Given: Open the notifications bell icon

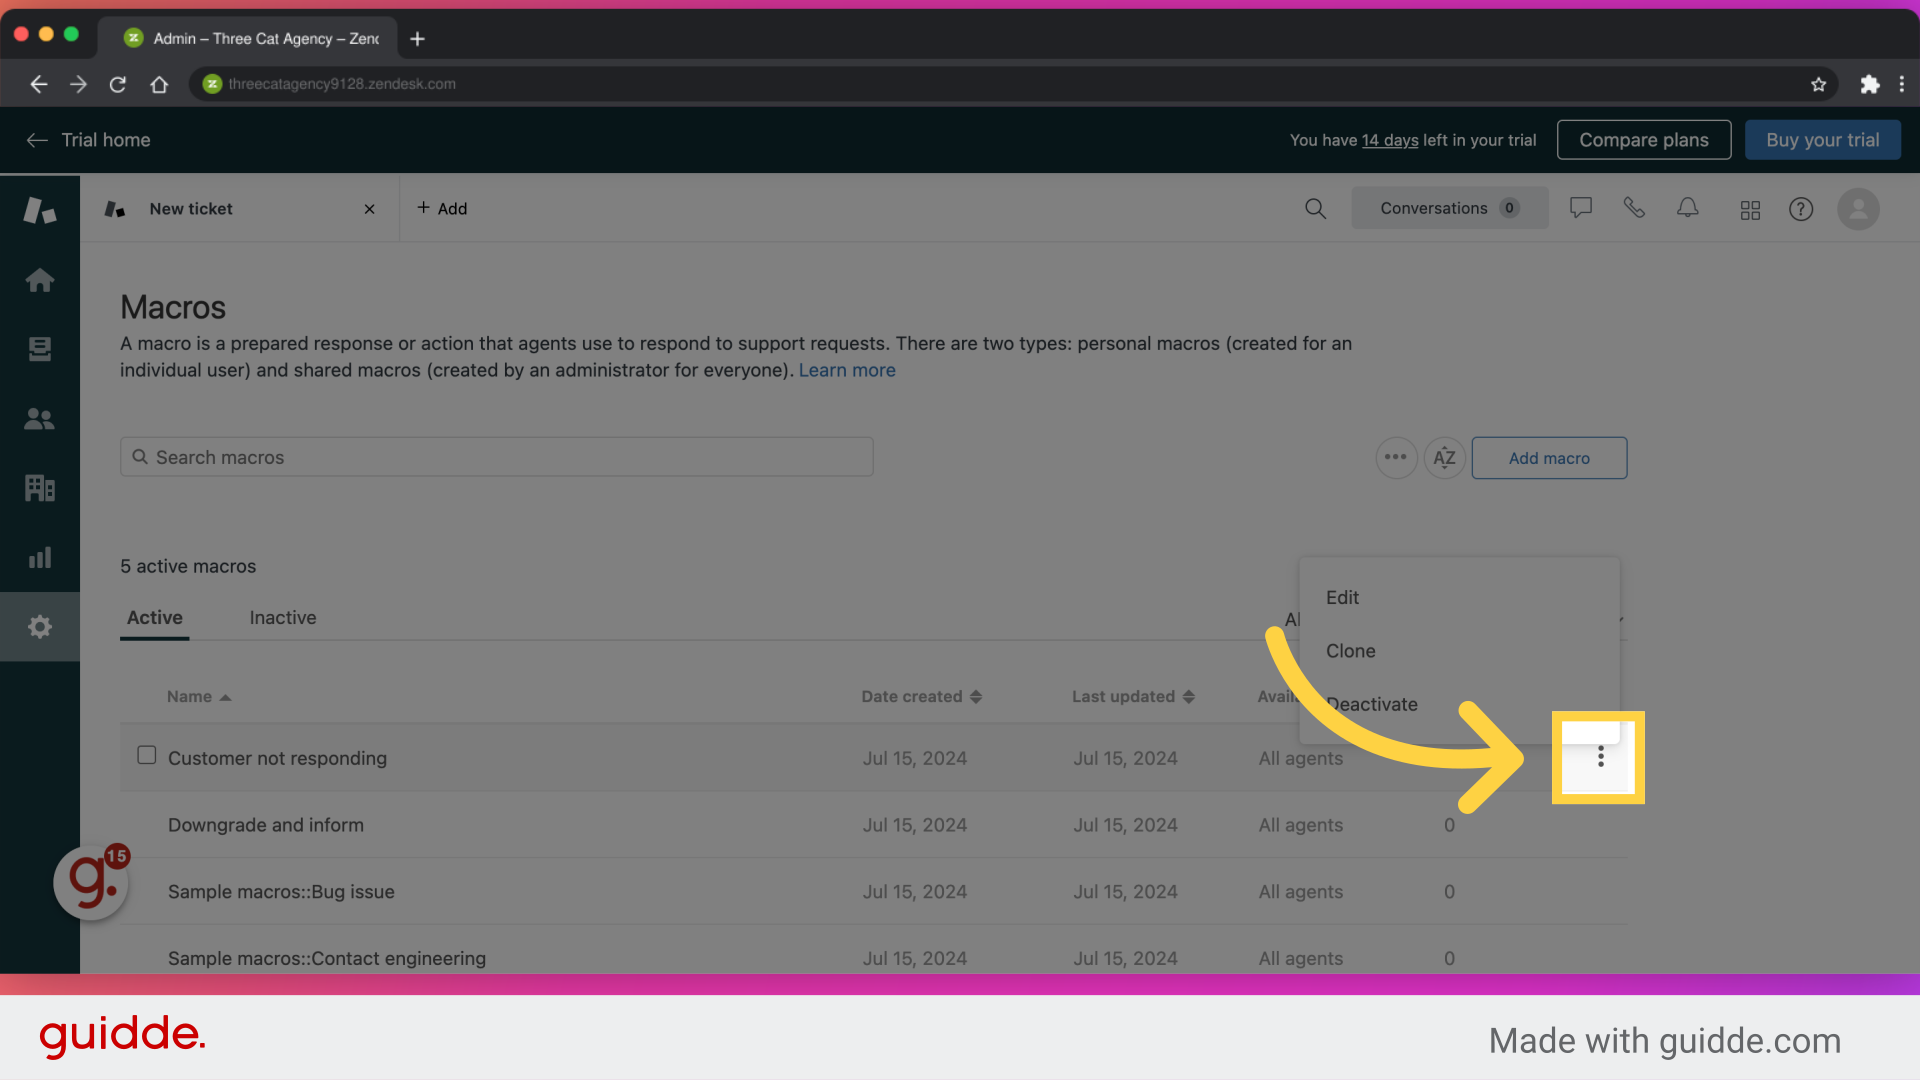Looking at the screenshot, I should click(1687, 208).
